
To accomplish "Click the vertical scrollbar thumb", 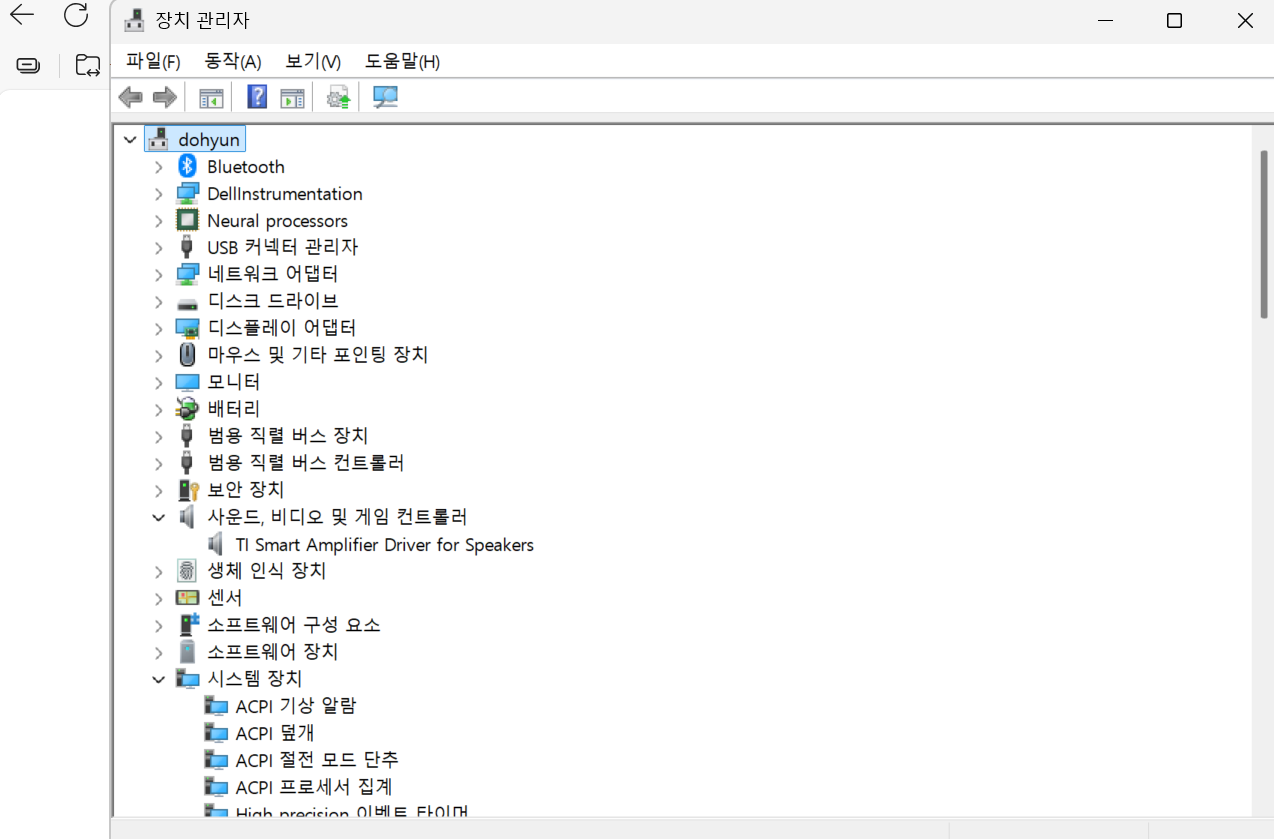I will [1264, 233].
